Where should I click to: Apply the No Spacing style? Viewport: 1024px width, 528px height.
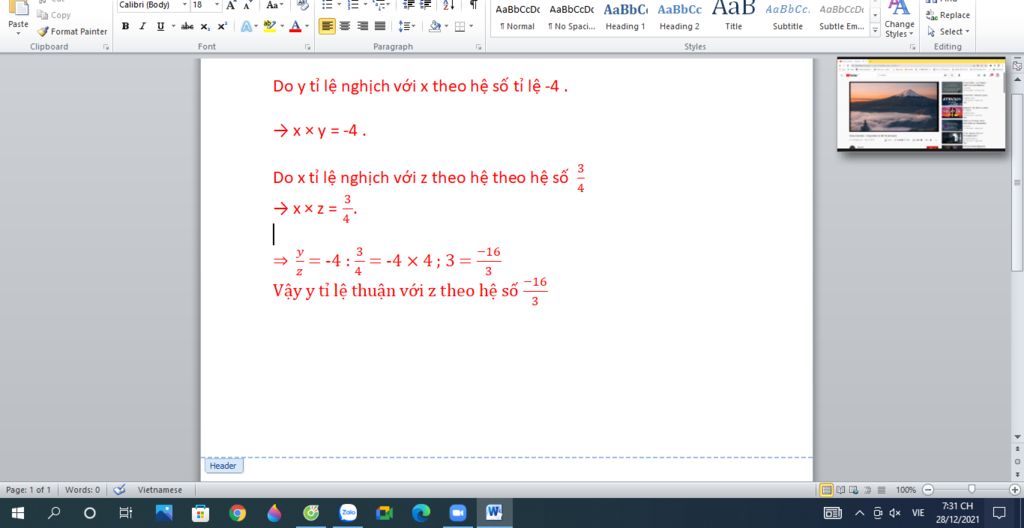click(x=571, y=18)
